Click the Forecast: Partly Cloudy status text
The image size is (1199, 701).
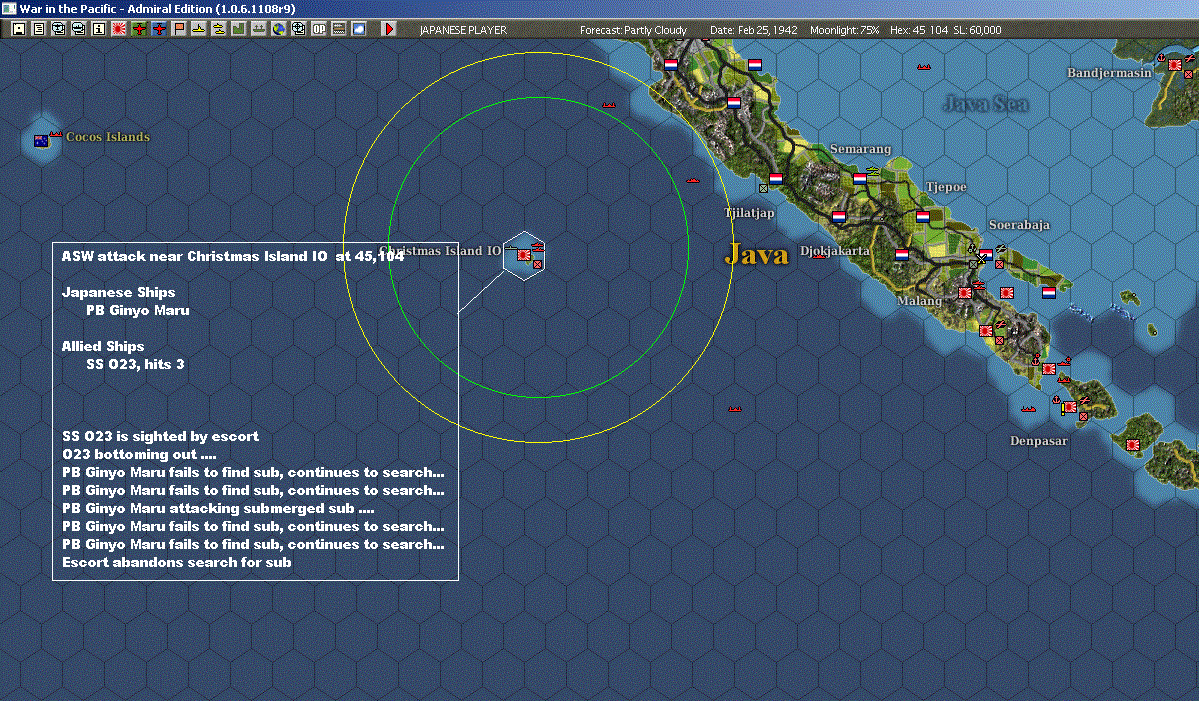pyautogui.click(x=633, y=30)
